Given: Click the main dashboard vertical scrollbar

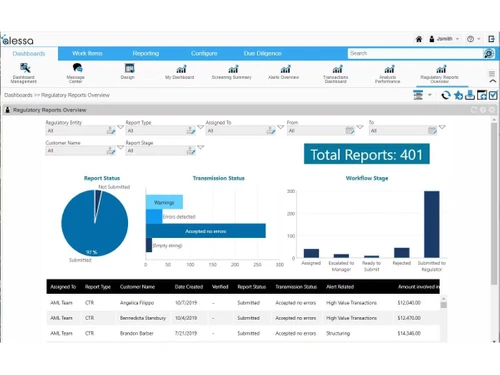Looking at the screenshot, I should 494,203.
